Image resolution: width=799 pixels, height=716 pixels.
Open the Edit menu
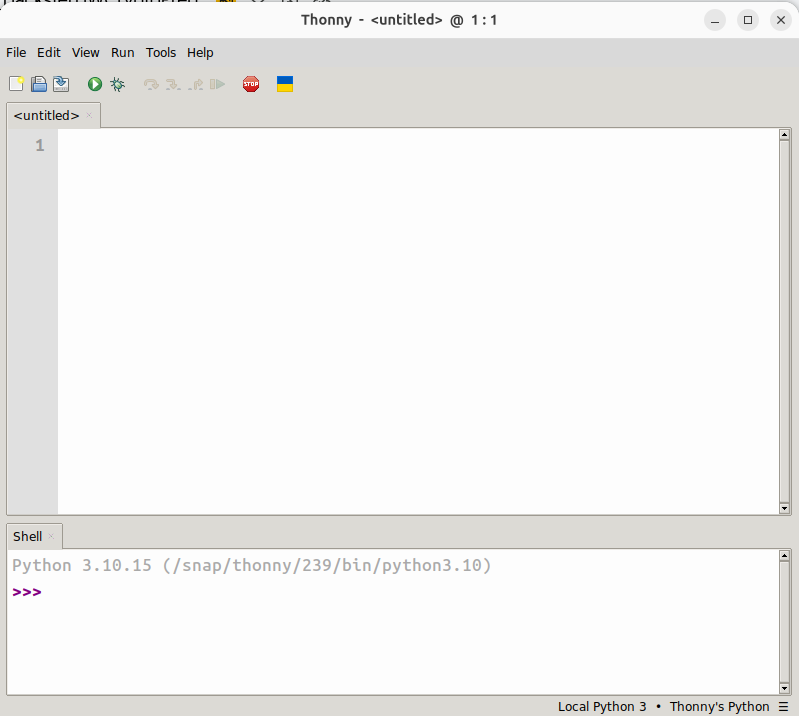pyautogui.click(x=49, y=53)
